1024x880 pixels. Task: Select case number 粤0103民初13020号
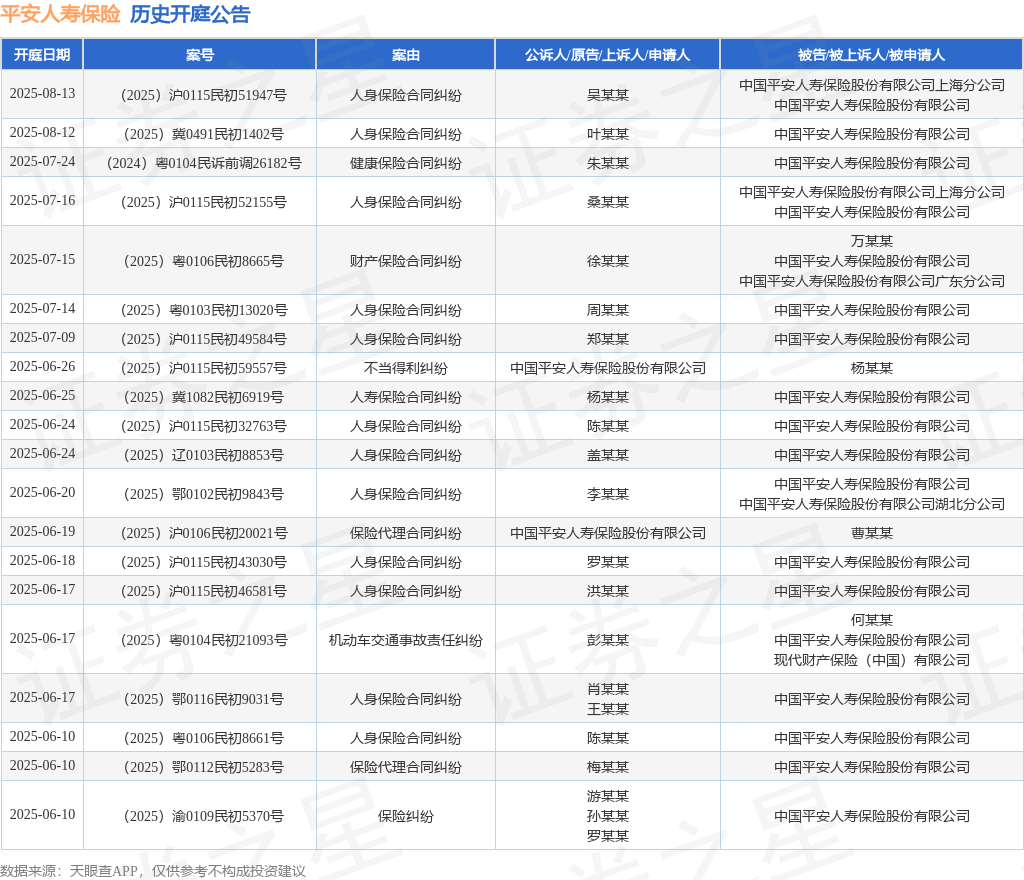(204, 310)
